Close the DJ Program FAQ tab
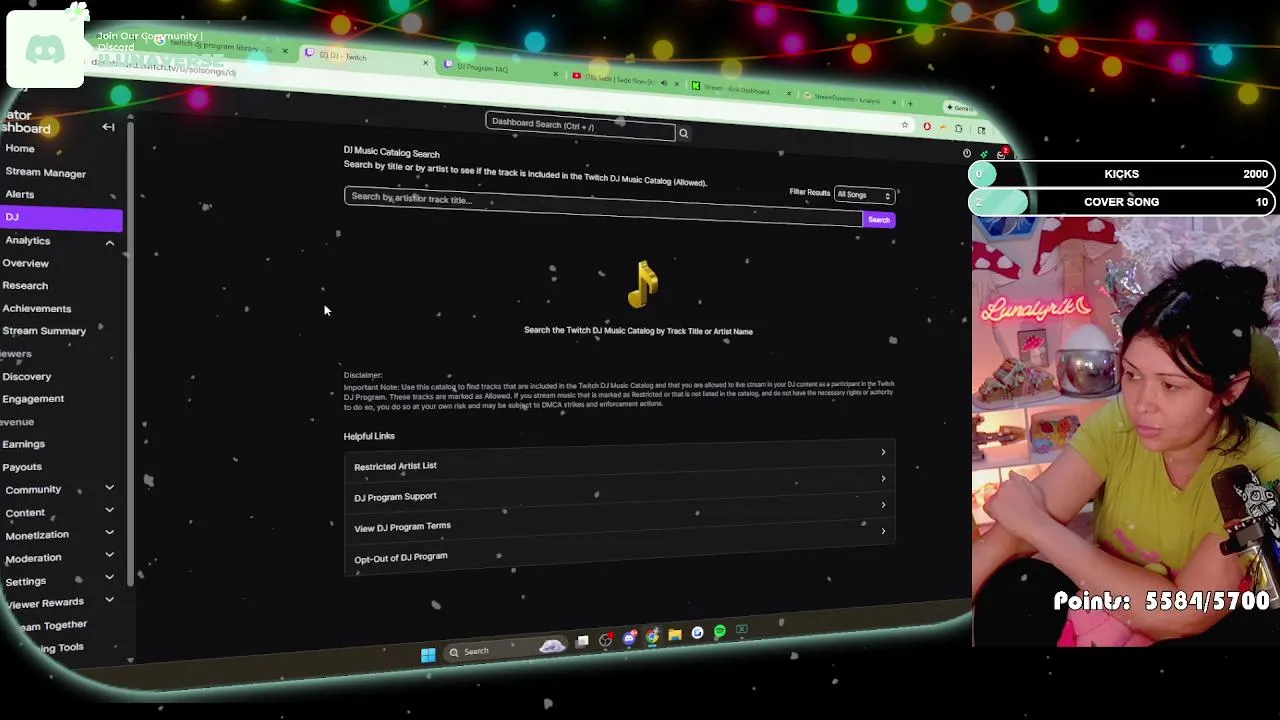This screenshot has width=1280, height=720. click(x=556, y=73)
